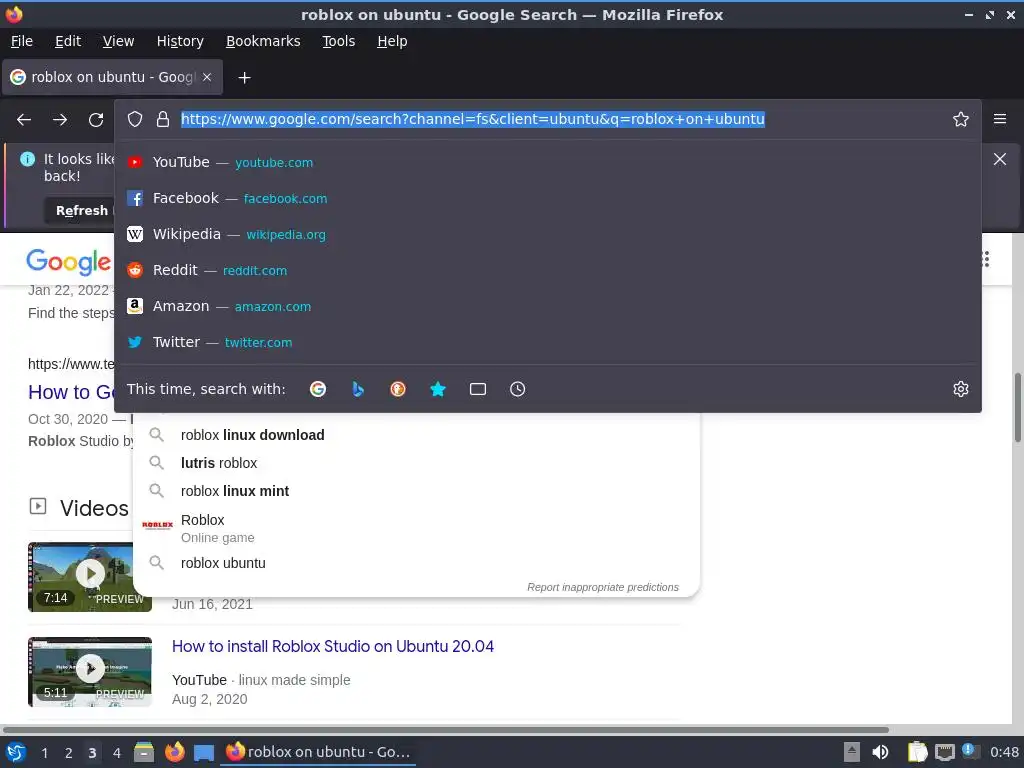Viewport: 1024px width, 768px height.
Task: Go back to the previous page
Action: 24,120
